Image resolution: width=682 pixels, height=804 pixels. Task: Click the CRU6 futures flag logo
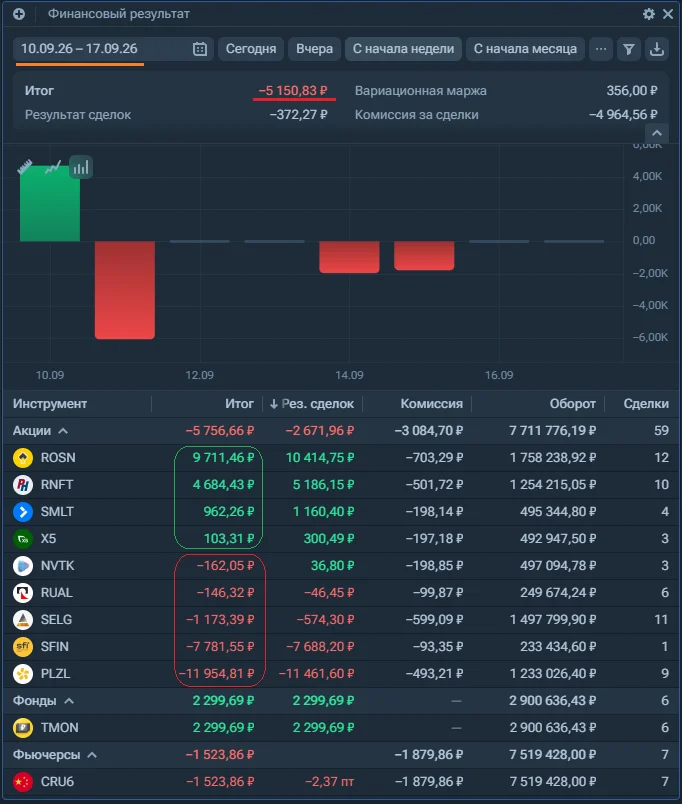coord(23,781)
